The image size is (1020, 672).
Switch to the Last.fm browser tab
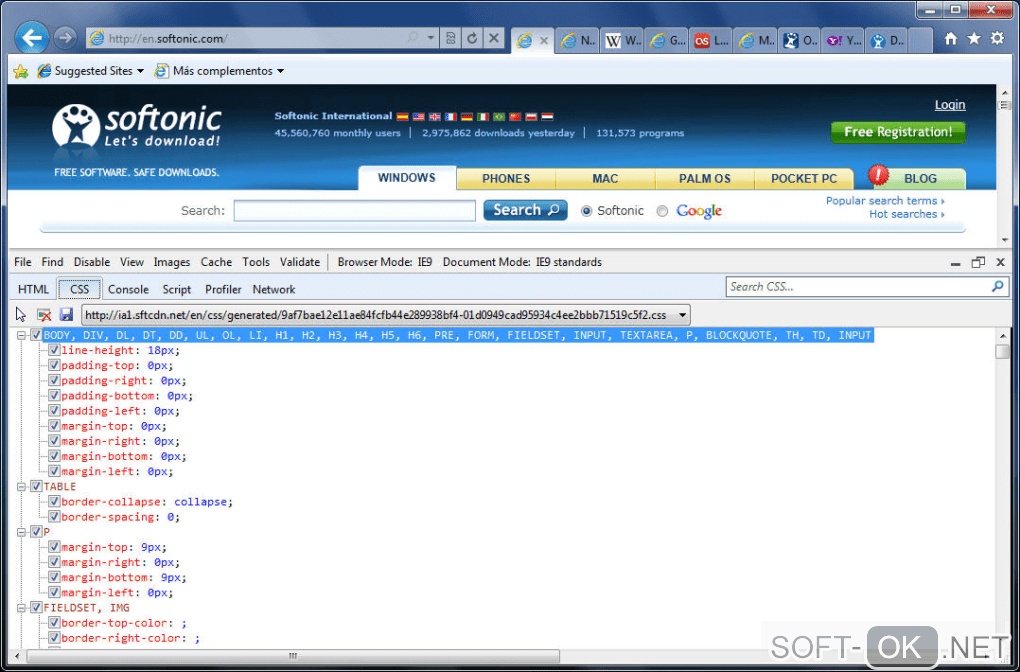point(711,40)
